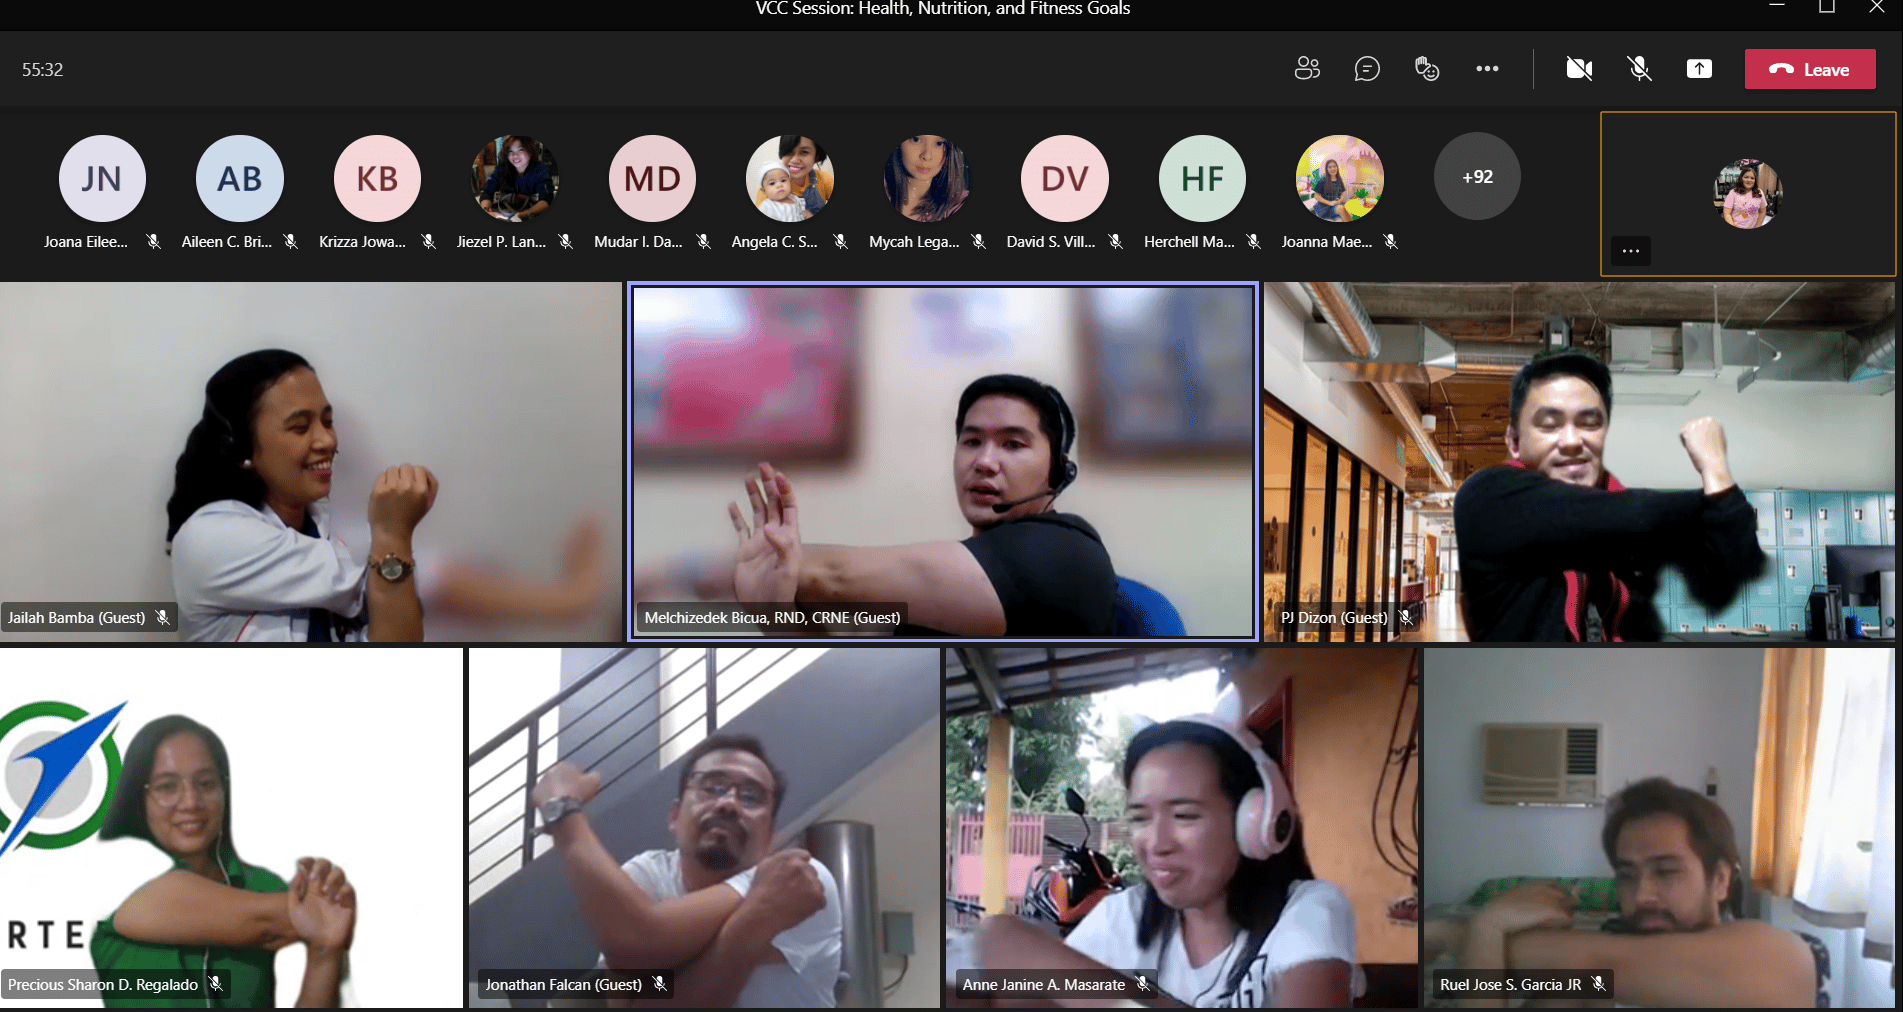Click Melchizedek Bicua, RND, CRNE name label
This screenshot has height=1012, width=1903.
[772, 617]
